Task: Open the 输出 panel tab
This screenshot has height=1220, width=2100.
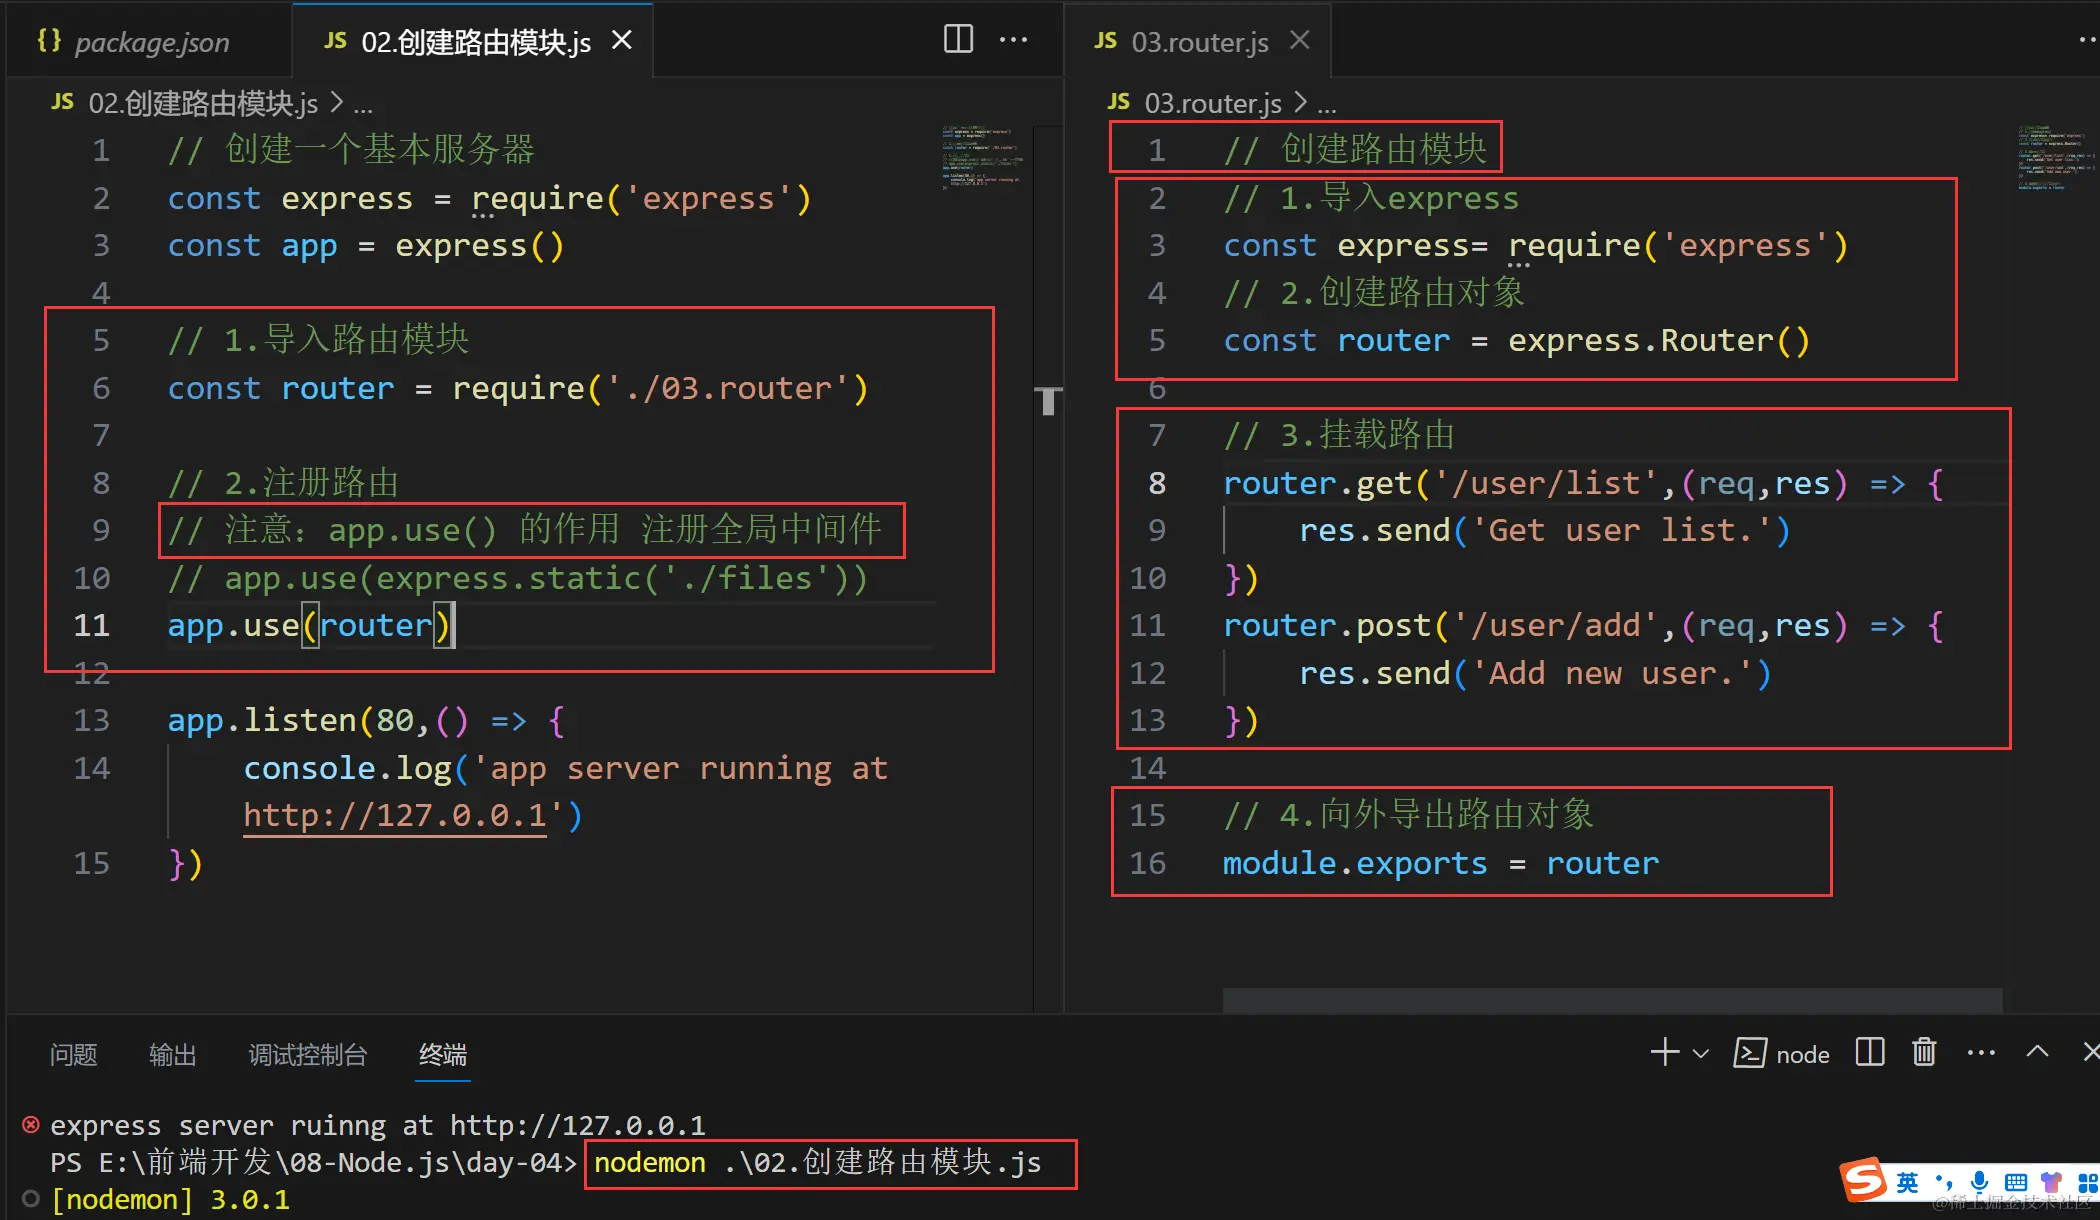Action: pos(172,1054)
